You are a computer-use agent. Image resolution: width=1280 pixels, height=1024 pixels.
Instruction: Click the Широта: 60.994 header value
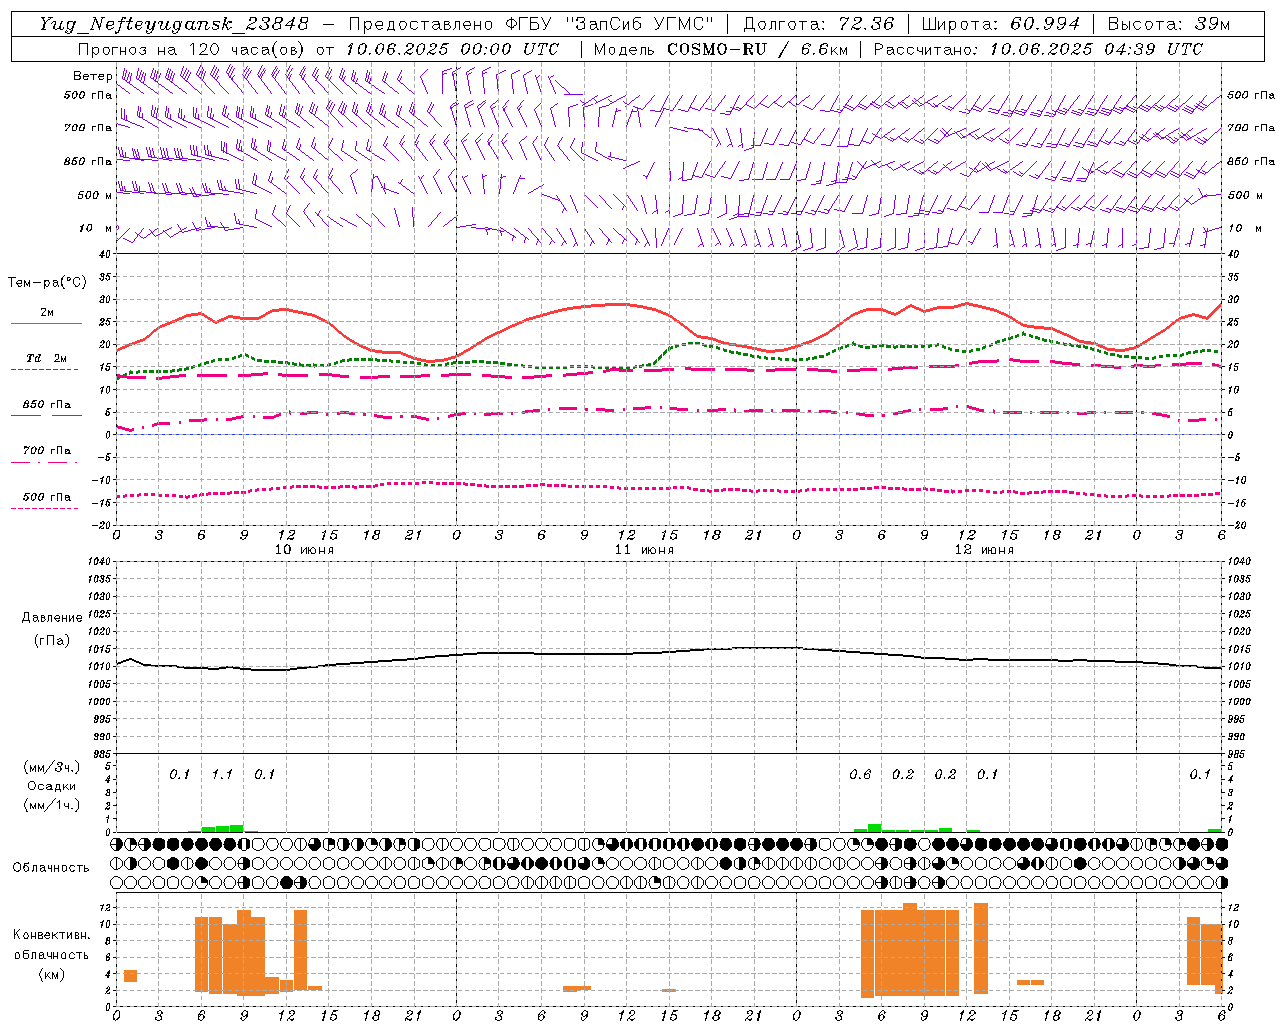click(1000, 24)
